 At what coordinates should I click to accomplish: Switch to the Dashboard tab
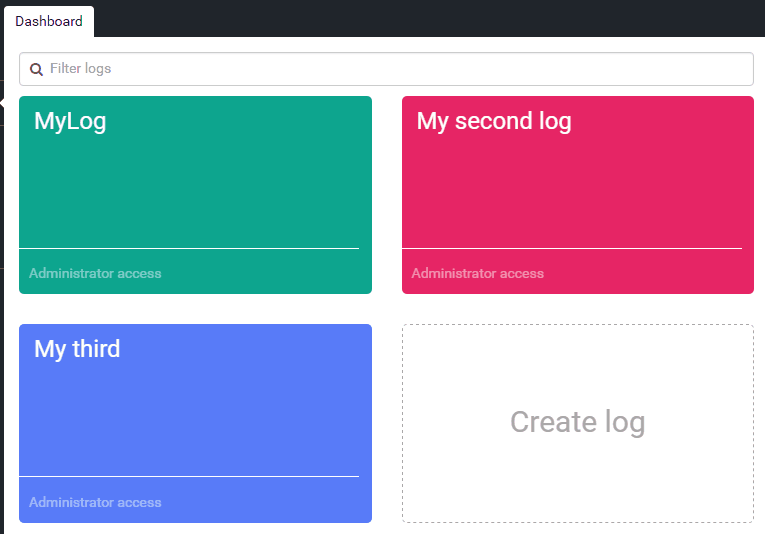[49, 21]
